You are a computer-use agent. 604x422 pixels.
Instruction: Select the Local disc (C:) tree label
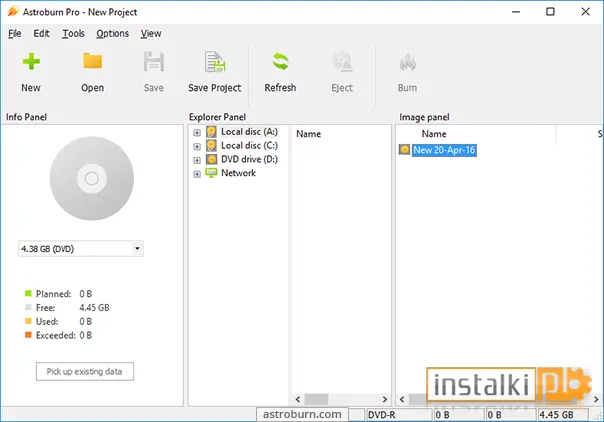point(249,146)
